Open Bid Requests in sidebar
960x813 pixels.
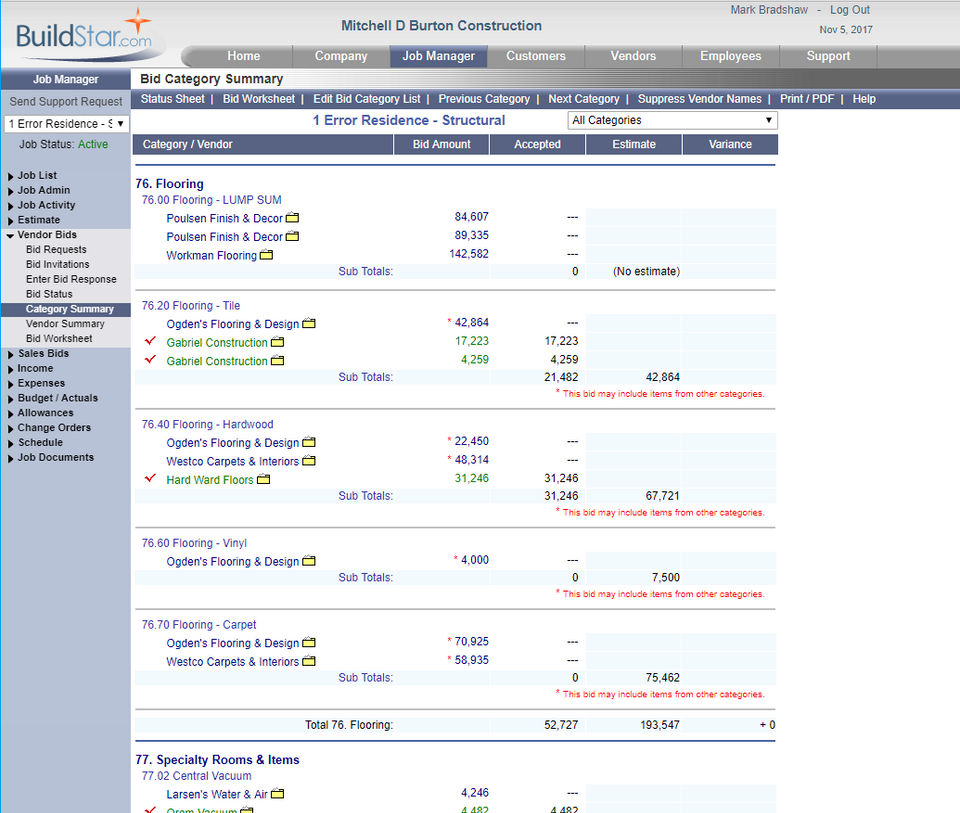click(56, 249)
